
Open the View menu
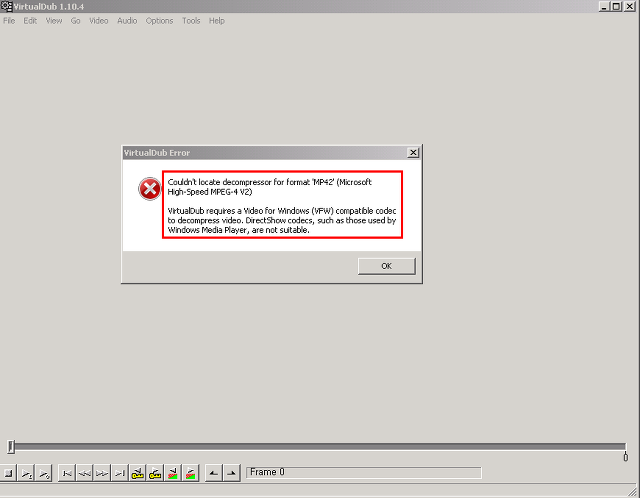tap(54, 20)
